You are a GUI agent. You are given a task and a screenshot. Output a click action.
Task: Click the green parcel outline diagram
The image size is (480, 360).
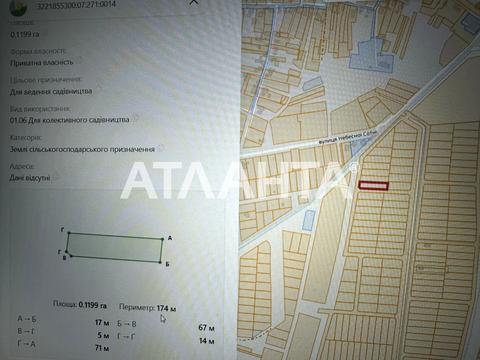[x=115, y=247]
